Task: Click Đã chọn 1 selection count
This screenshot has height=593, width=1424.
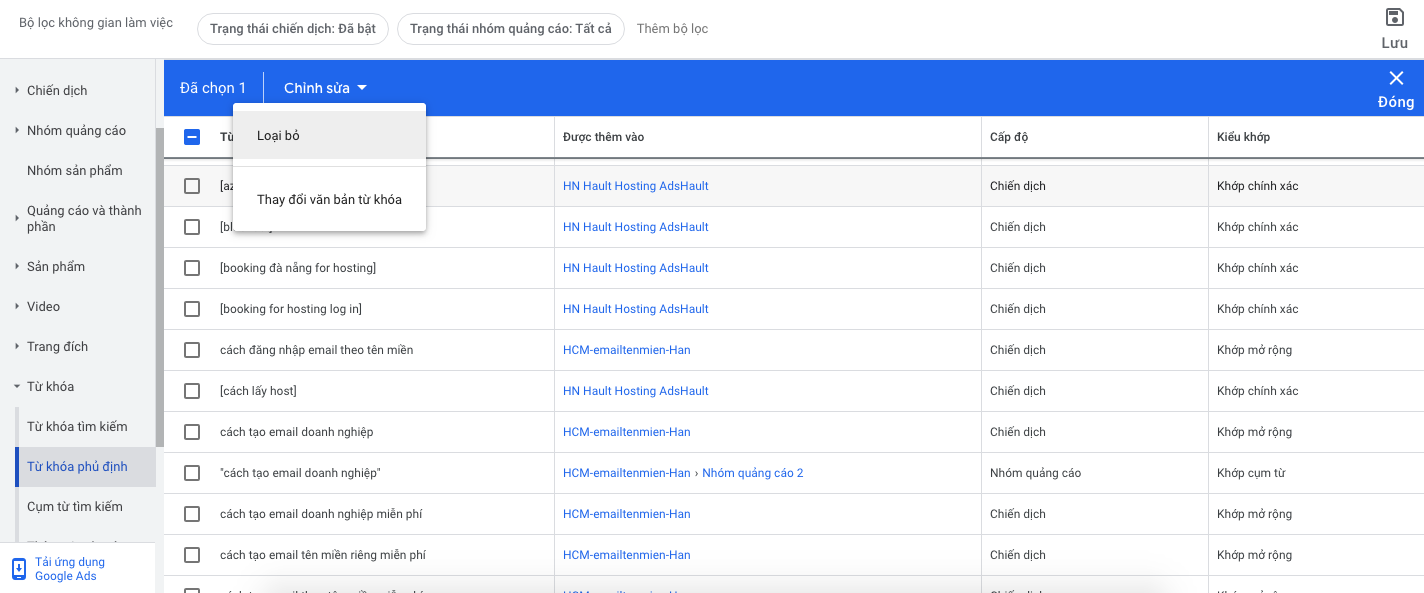Action: pyautogui.click(x=213, y=88)
